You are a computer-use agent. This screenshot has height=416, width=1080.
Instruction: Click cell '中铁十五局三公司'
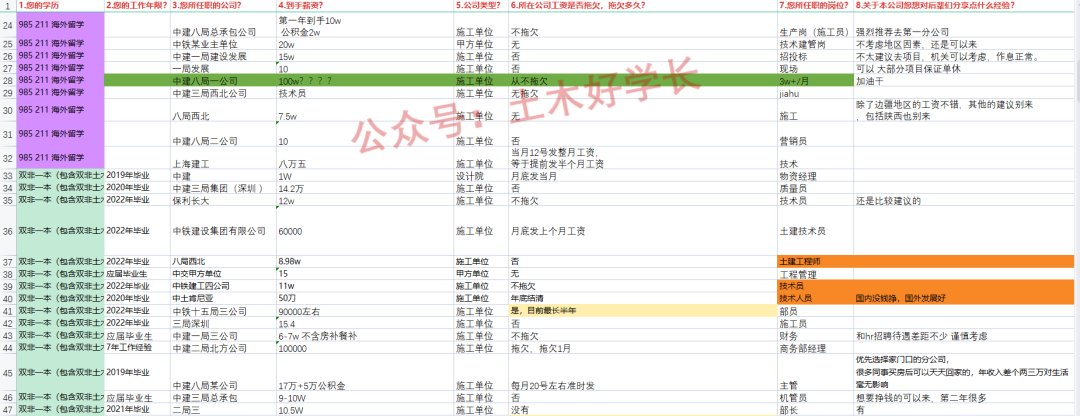[x=223, y=311]
